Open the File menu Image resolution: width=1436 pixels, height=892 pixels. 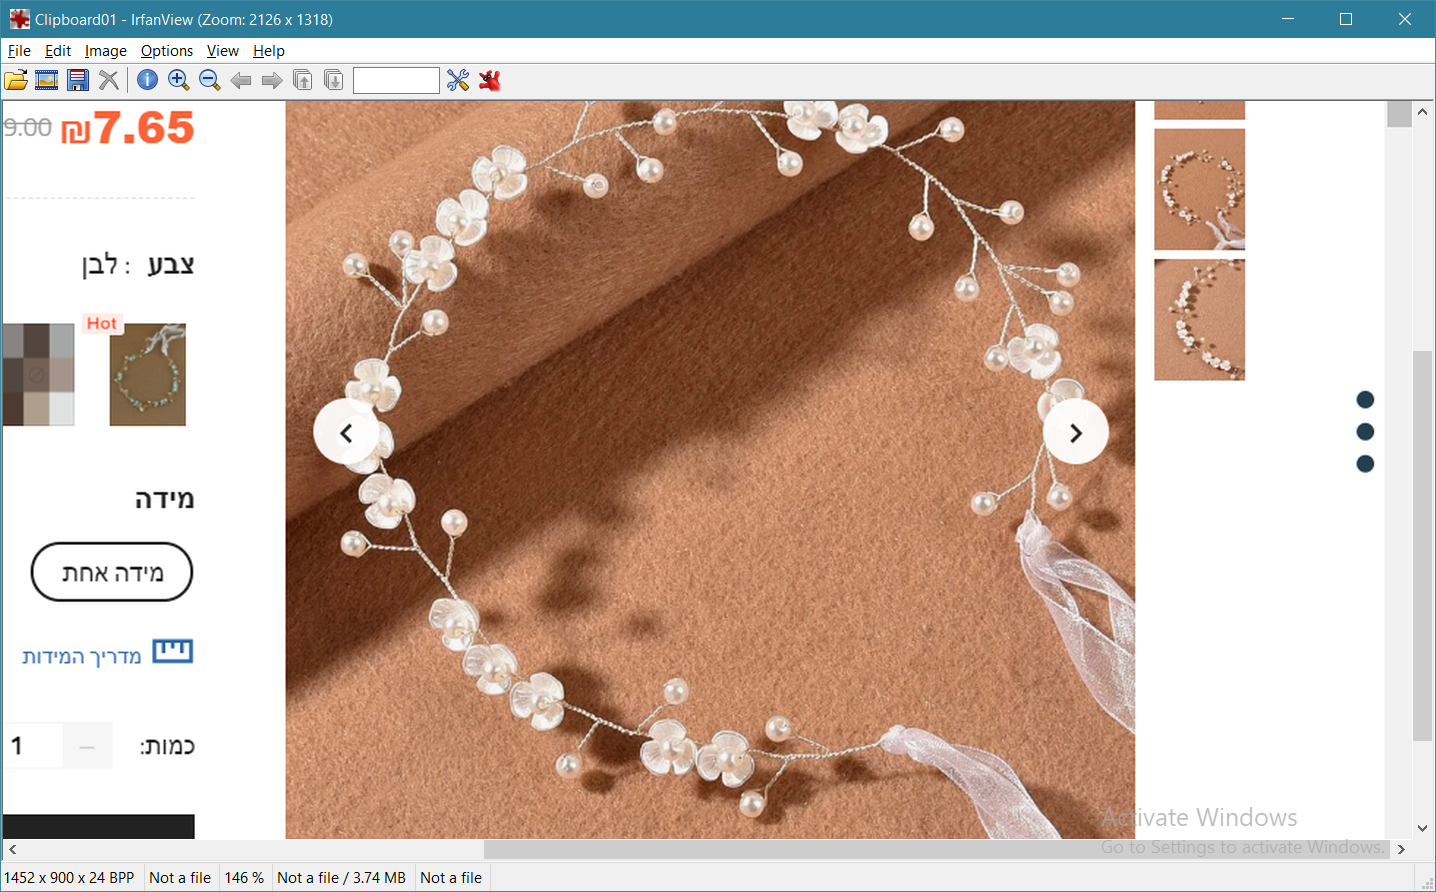[x=19, y=51]
